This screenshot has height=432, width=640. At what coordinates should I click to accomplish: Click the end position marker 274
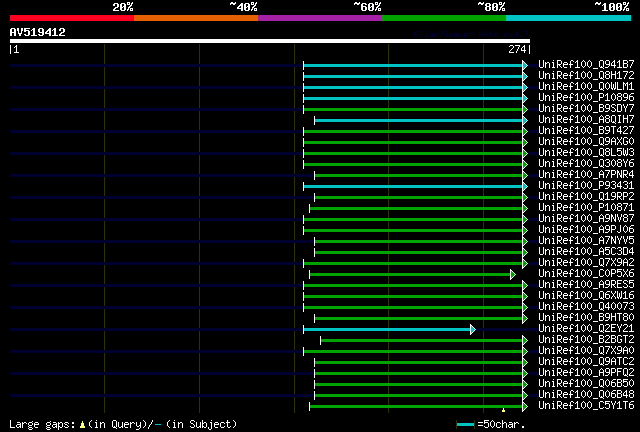coord(517,49)
